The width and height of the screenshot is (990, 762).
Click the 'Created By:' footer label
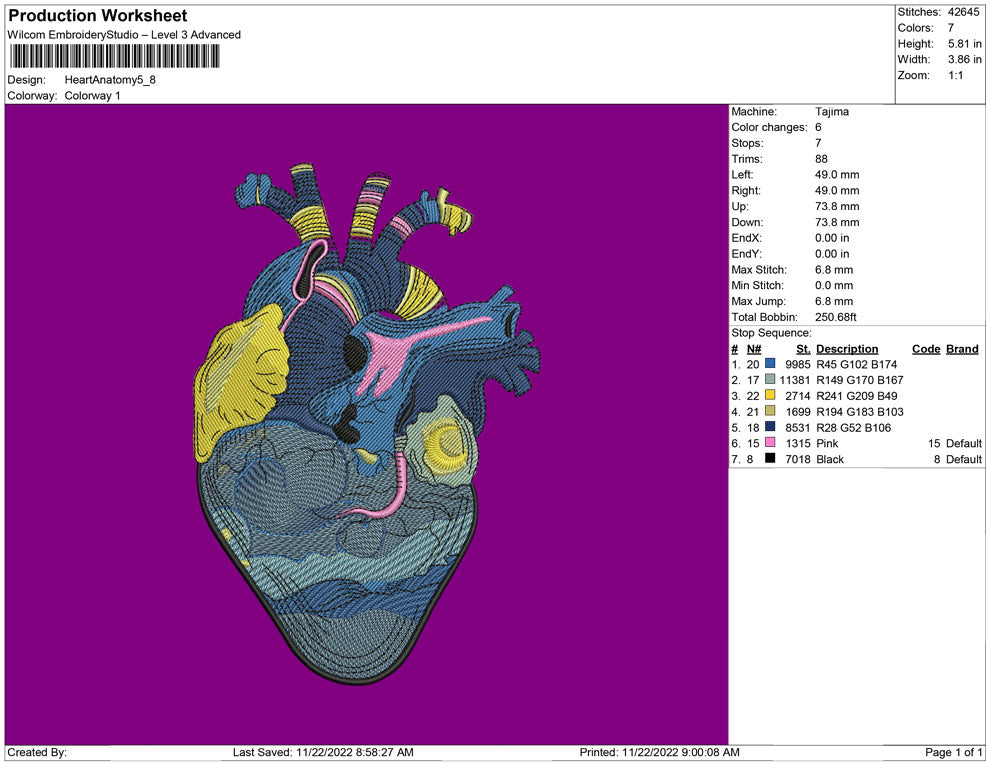[x=37, y=752]
